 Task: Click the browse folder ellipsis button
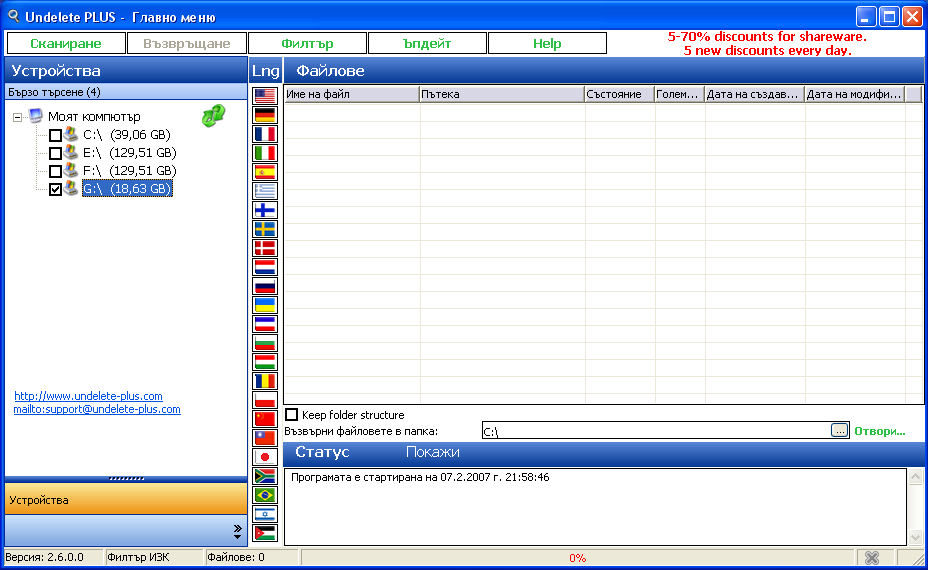coord(839,430)
